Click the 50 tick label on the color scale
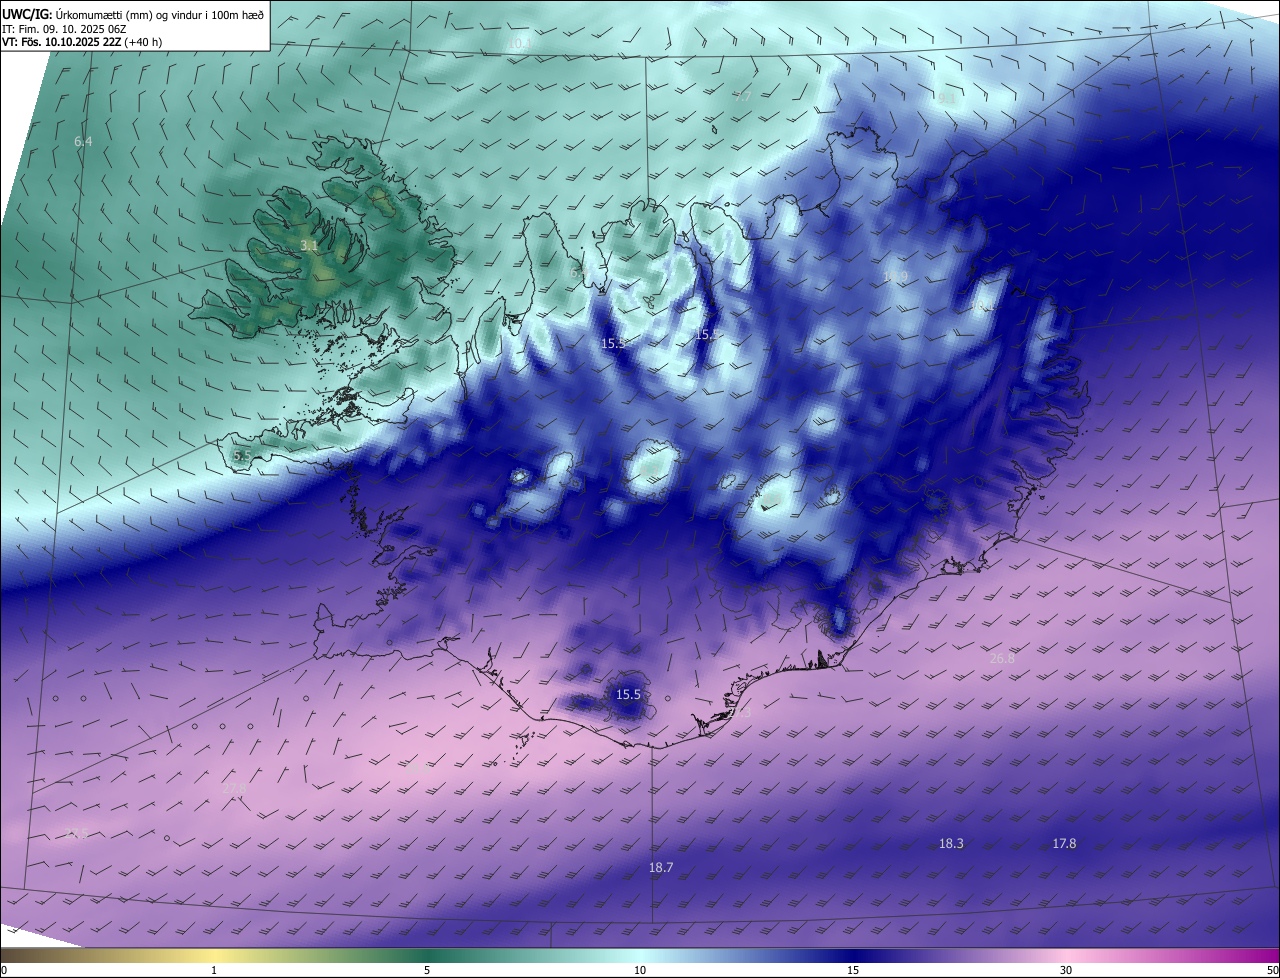Viewport: 1280px width, 978px height. [1272, 970]
